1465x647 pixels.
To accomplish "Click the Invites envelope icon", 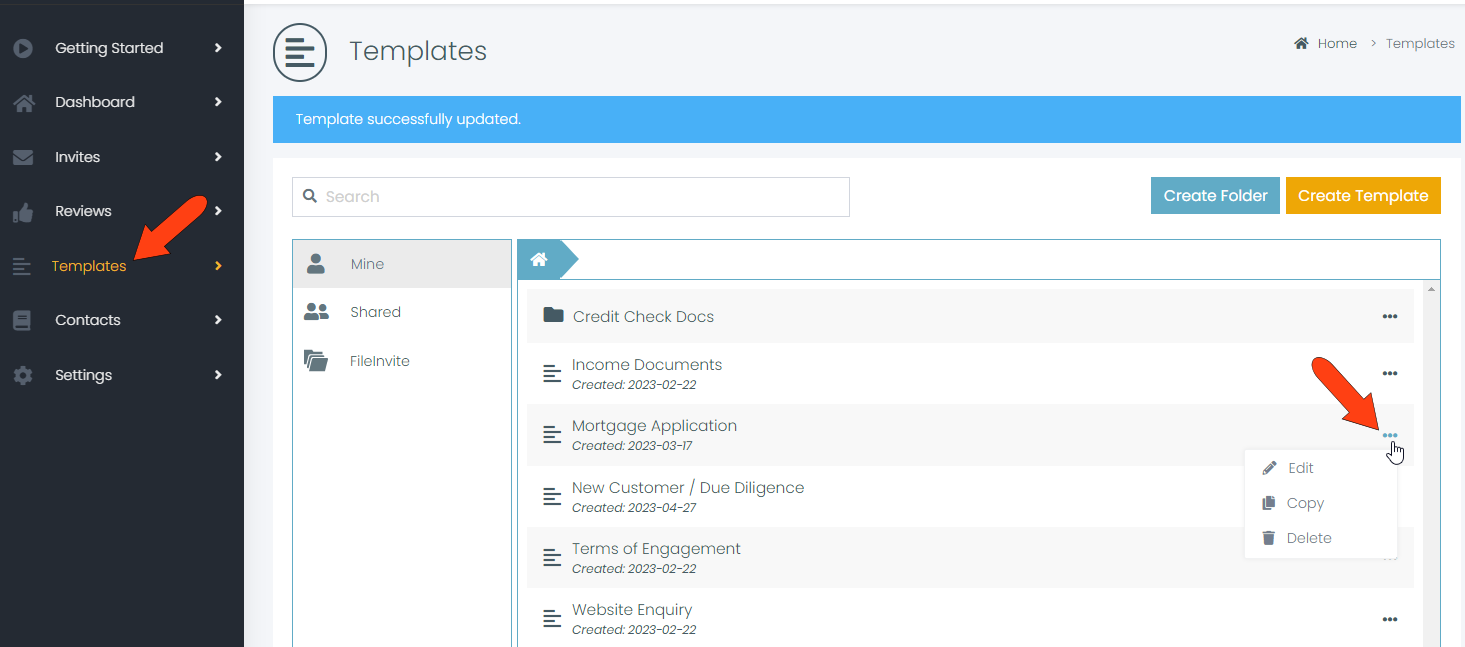I will click(x=23, y=157).
